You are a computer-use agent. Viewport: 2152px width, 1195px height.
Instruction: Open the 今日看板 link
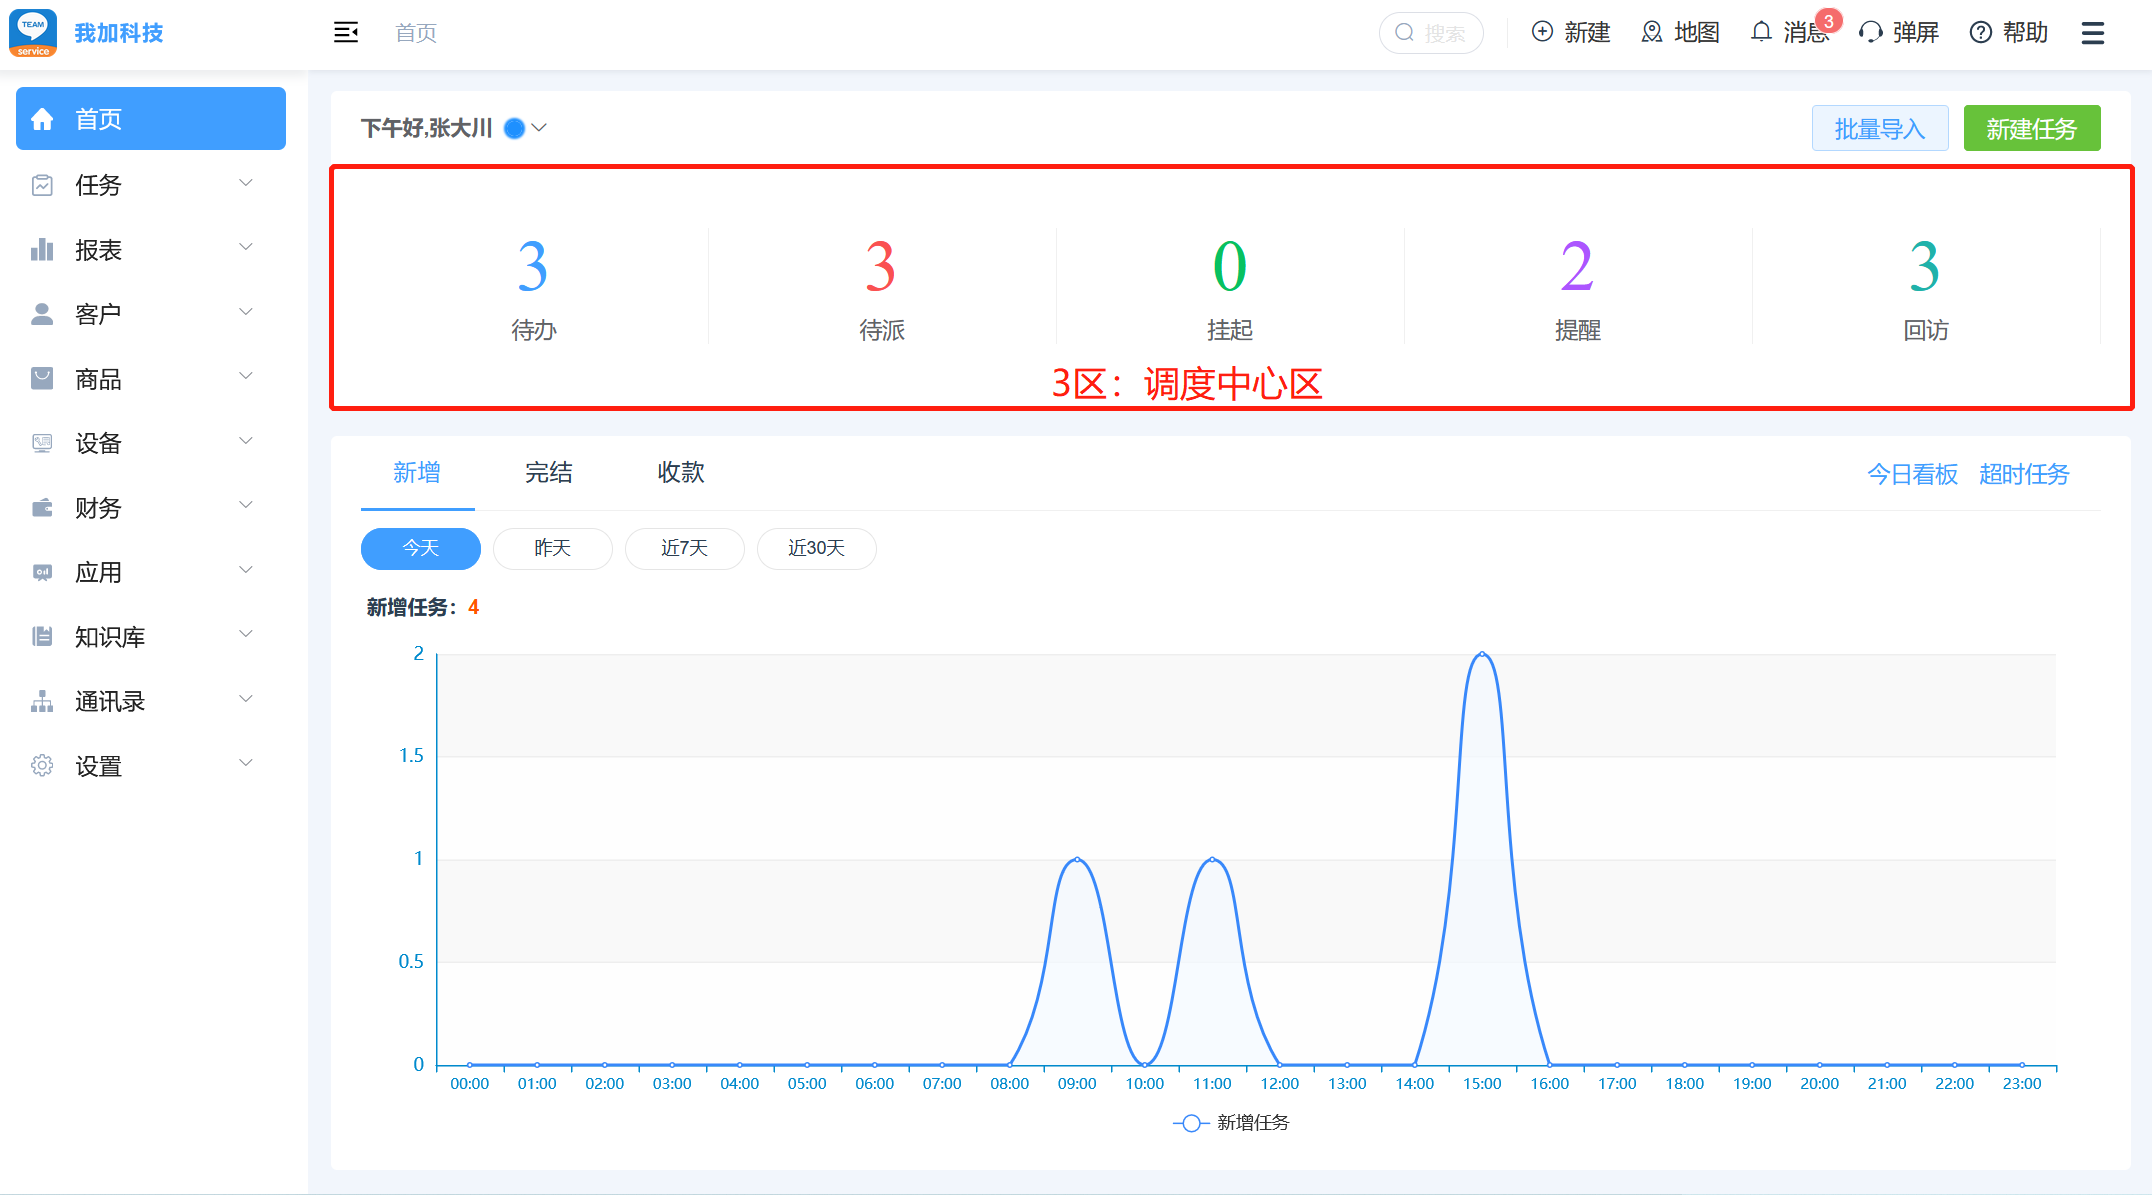pos(1912,474)
